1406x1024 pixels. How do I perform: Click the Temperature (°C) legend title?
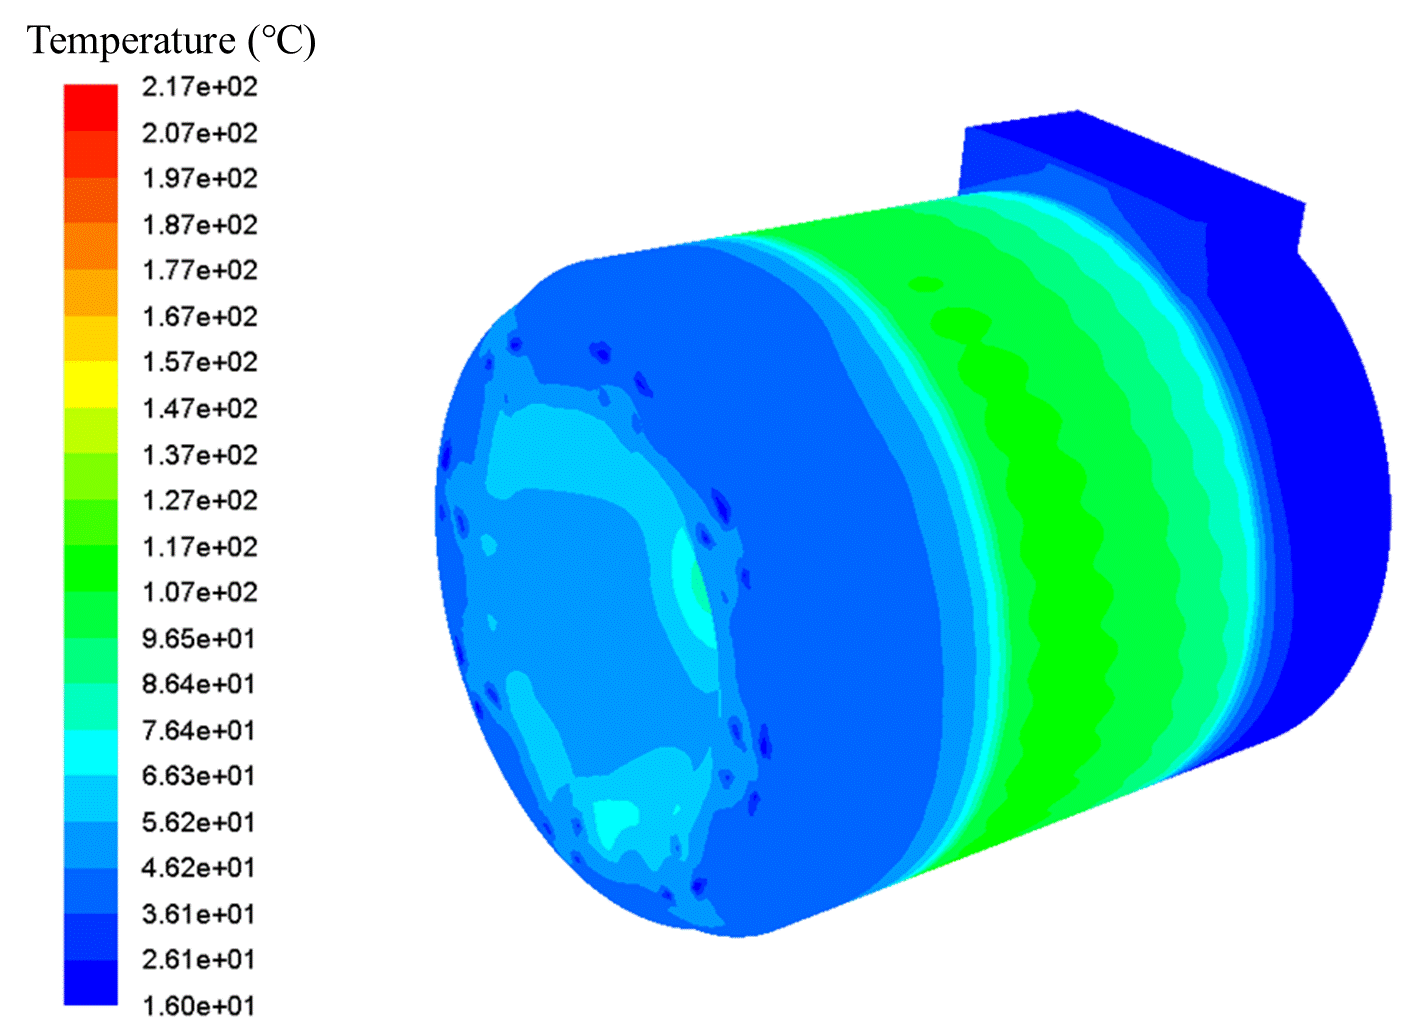click(171, 40)
